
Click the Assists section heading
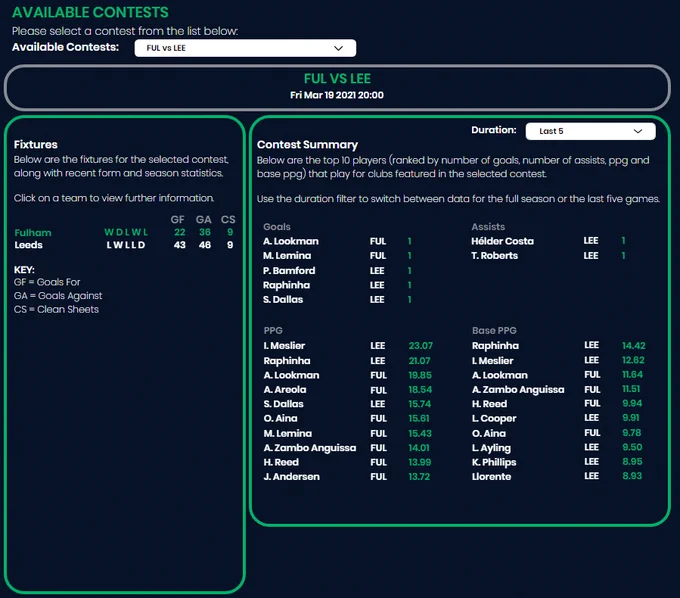[x=488, y=227]
